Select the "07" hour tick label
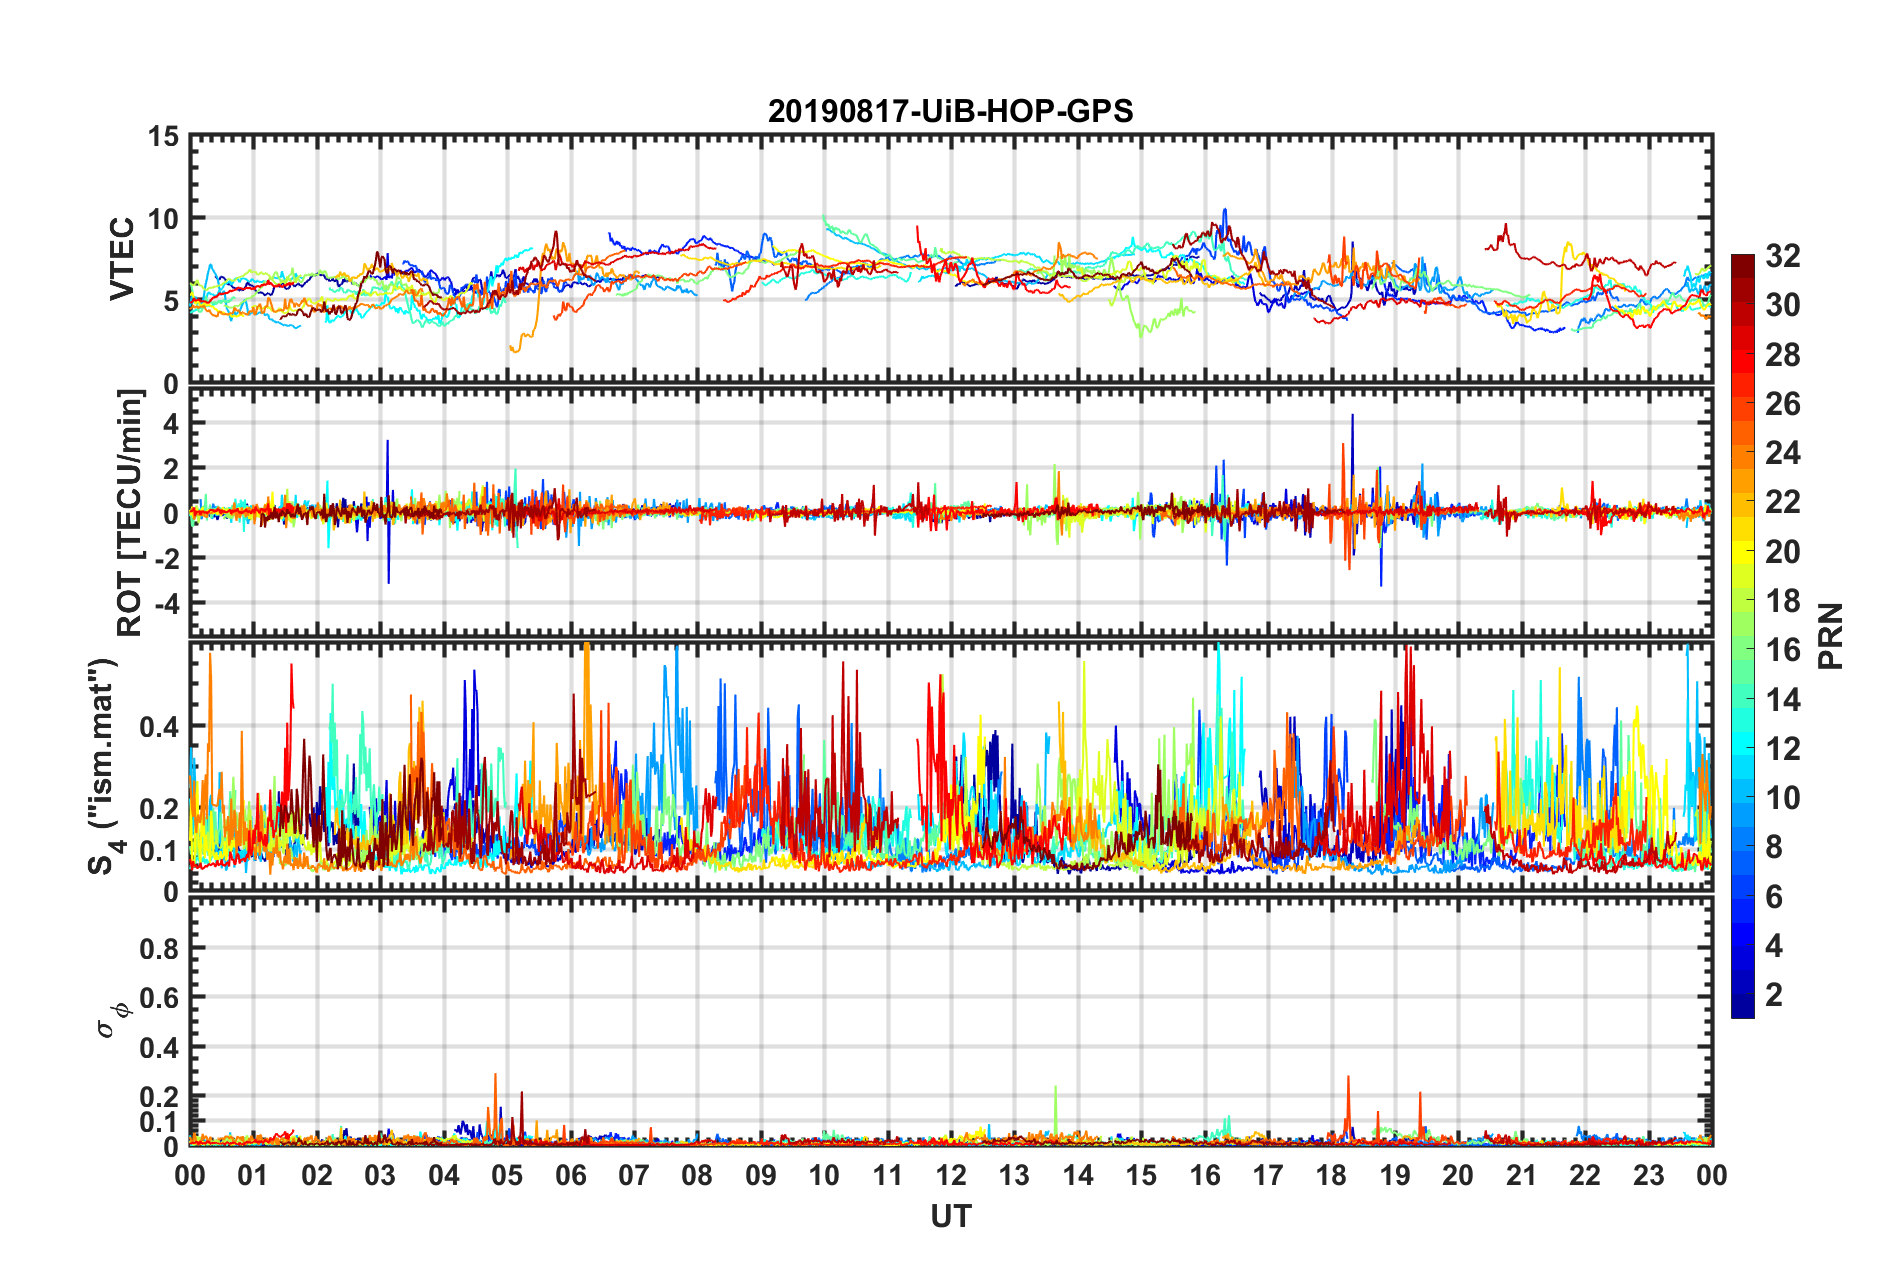 (634, 1175)
